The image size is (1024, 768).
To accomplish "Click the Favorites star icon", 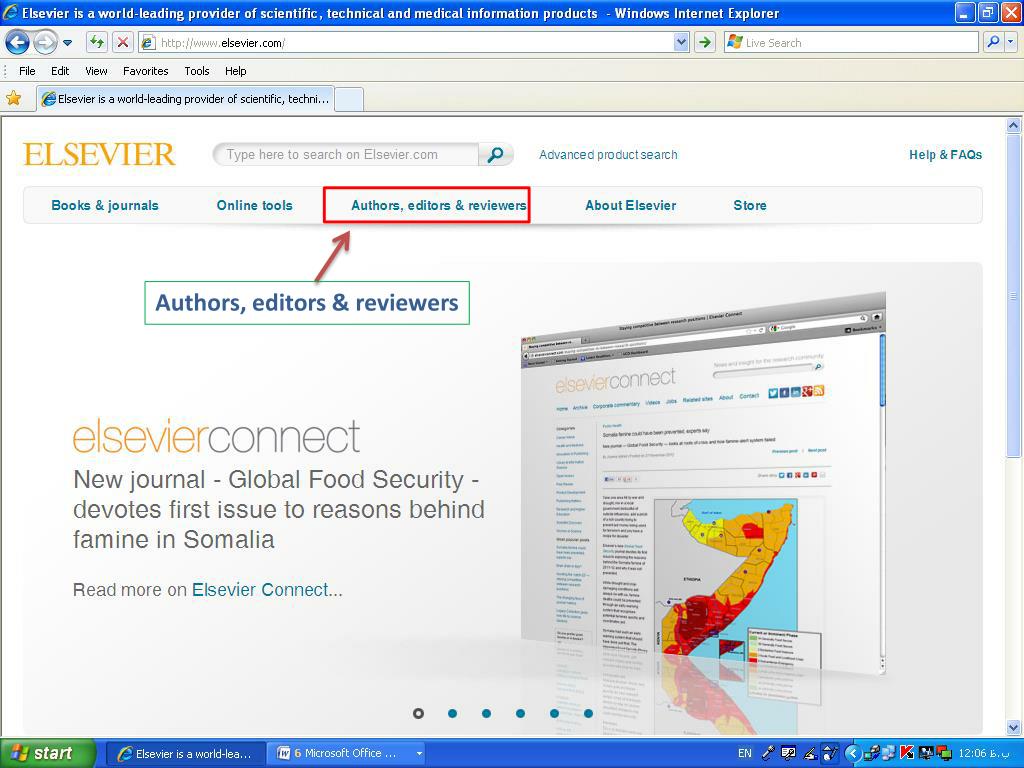I will coord(14,99).
